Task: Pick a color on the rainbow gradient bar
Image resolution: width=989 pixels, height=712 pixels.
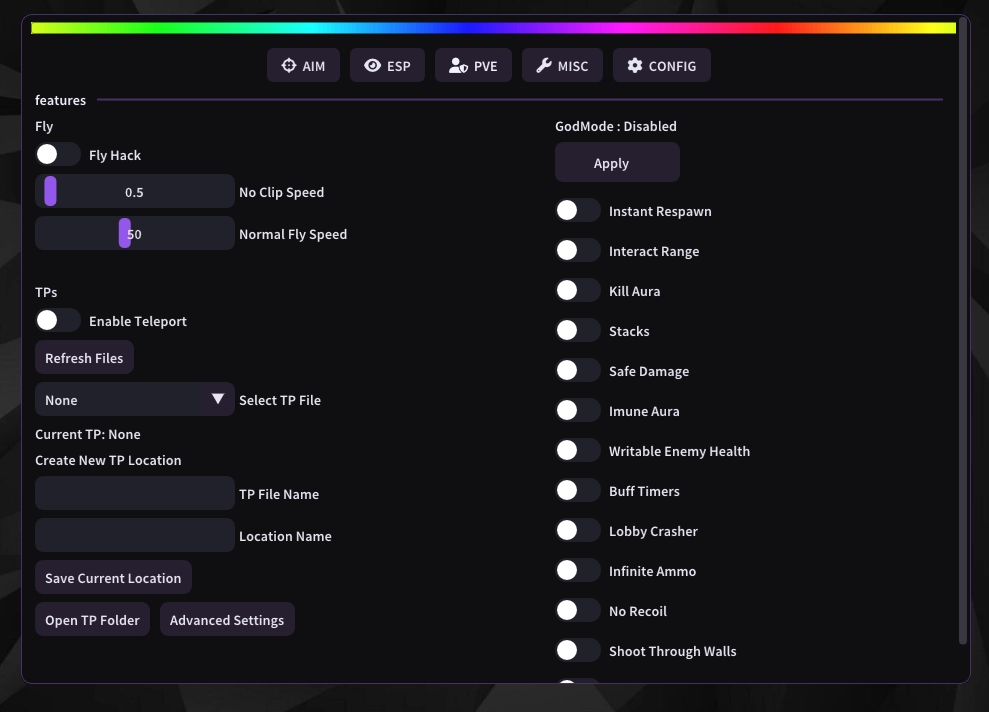Action: (495, 28)
